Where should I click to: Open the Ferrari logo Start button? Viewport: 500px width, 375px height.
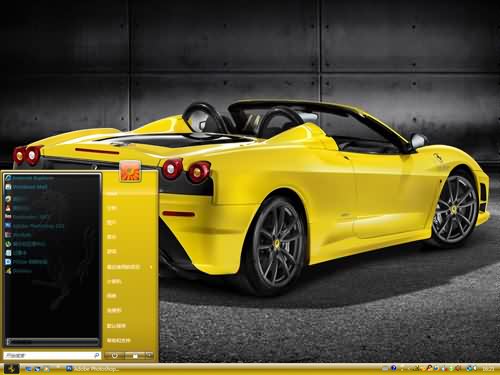tap(12, 369)
